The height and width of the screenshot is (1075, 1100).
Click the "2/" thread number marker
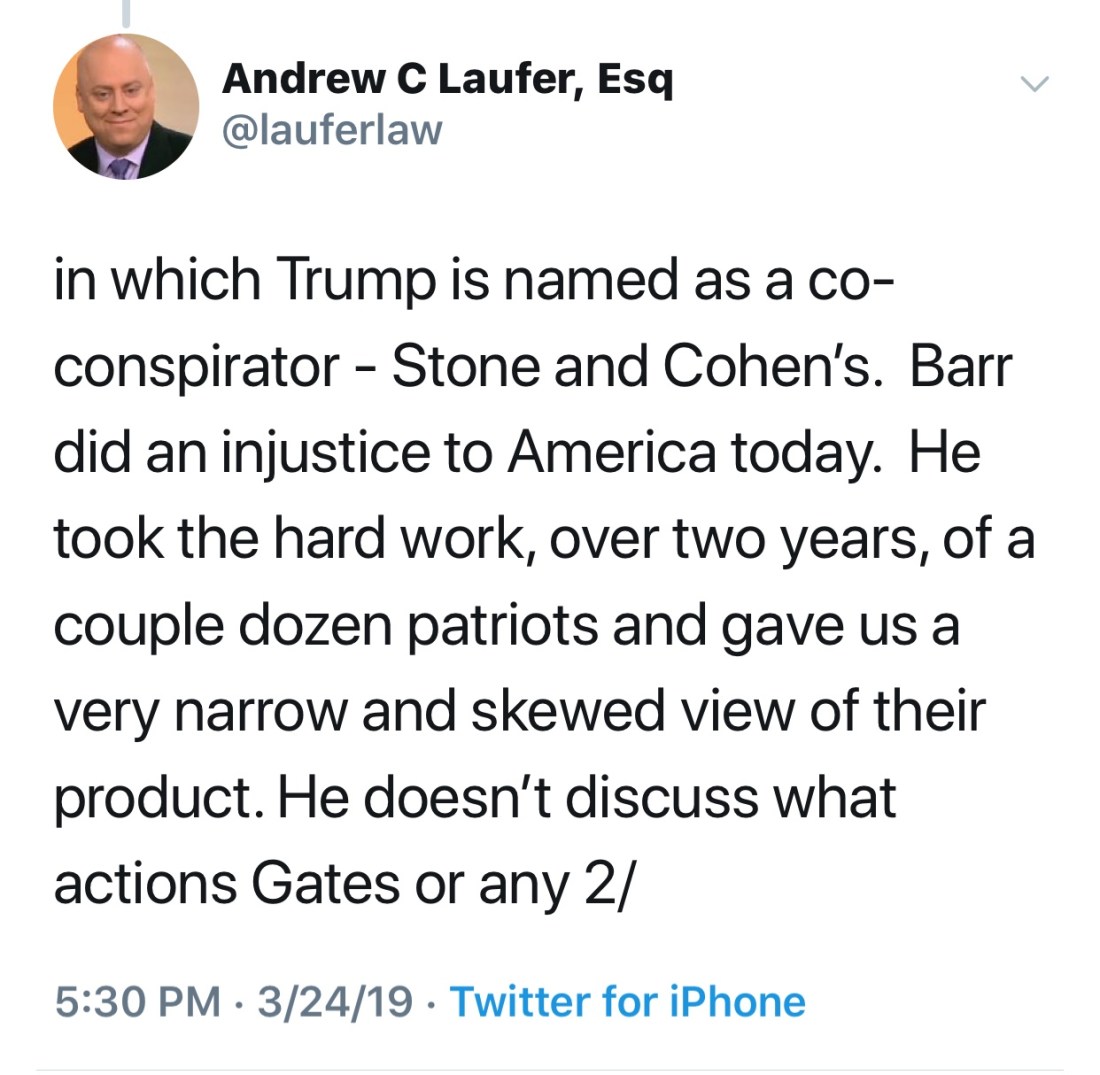(607, 884)
